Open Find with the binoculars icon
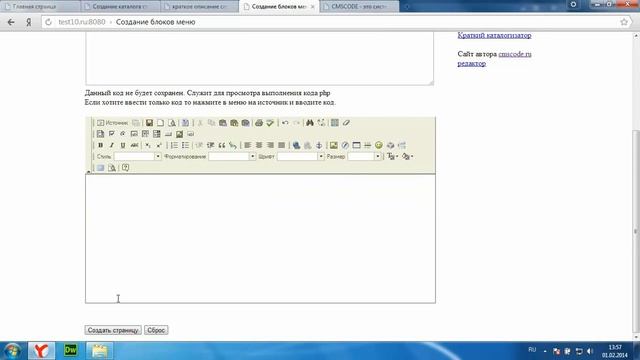 310,123
